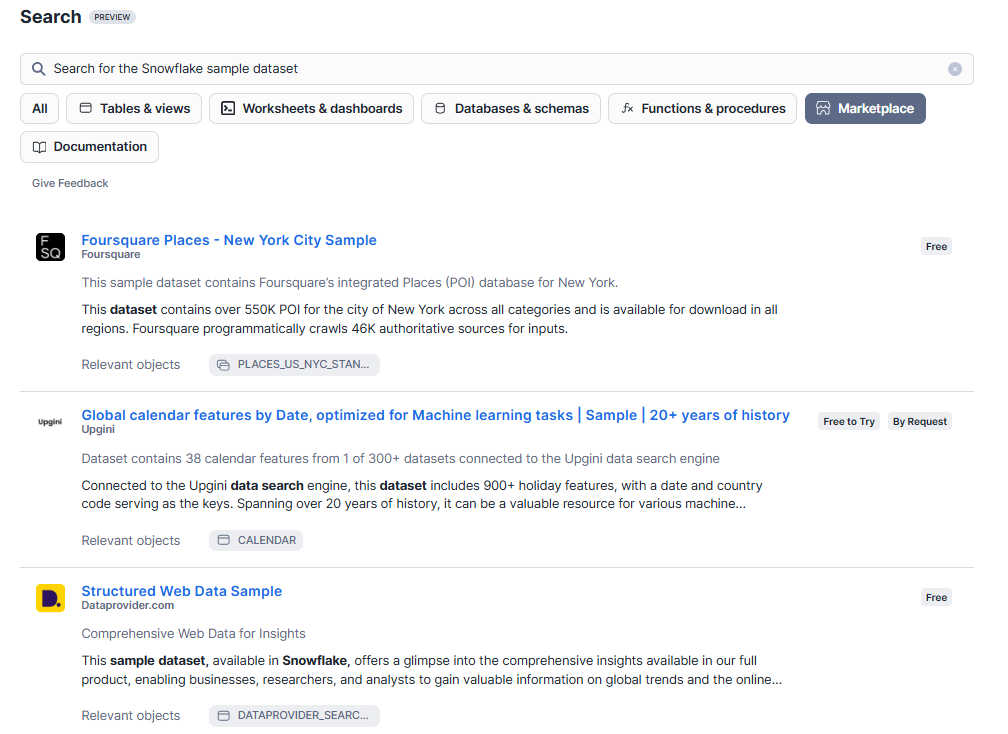Open the Foursquare Places New York City Sample

point(229,240)
